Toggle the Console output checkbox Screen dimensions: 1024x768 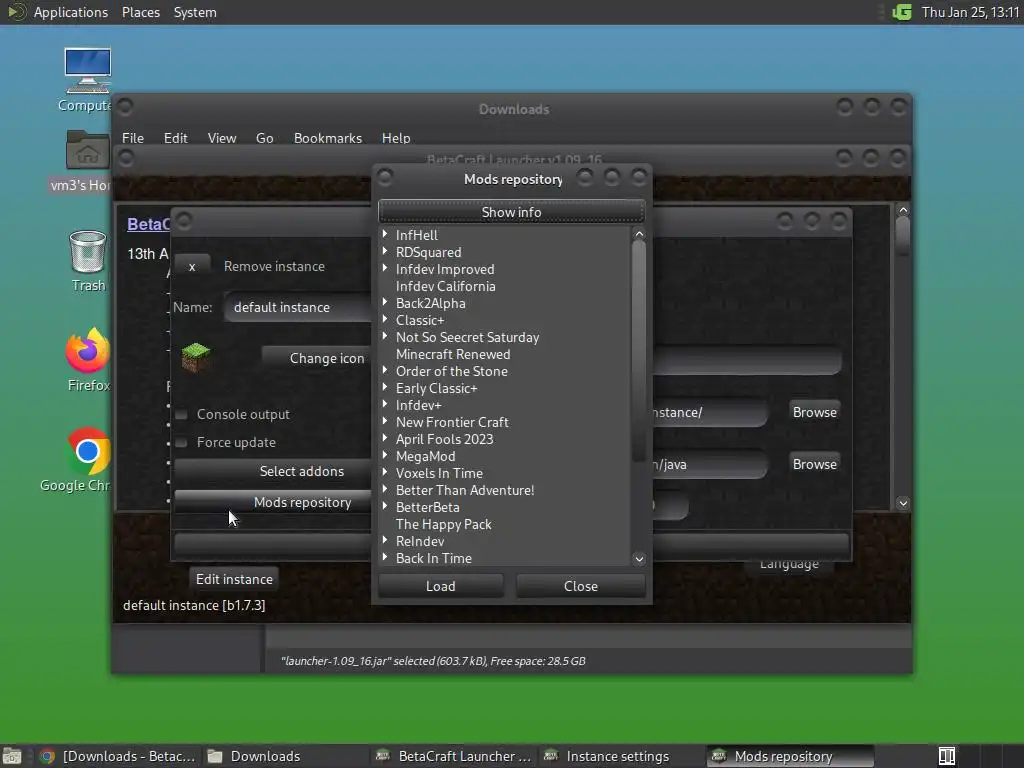click(x=181, y=414)
